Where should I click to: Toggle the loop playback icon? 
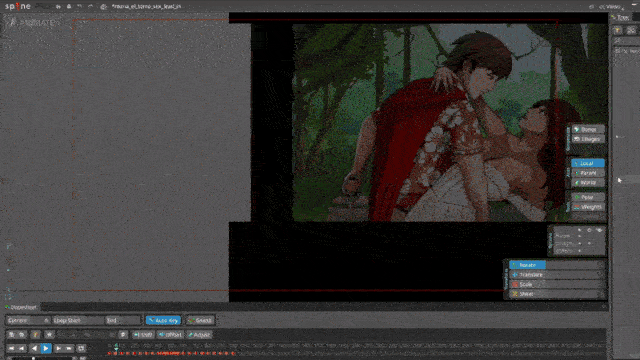81,348
